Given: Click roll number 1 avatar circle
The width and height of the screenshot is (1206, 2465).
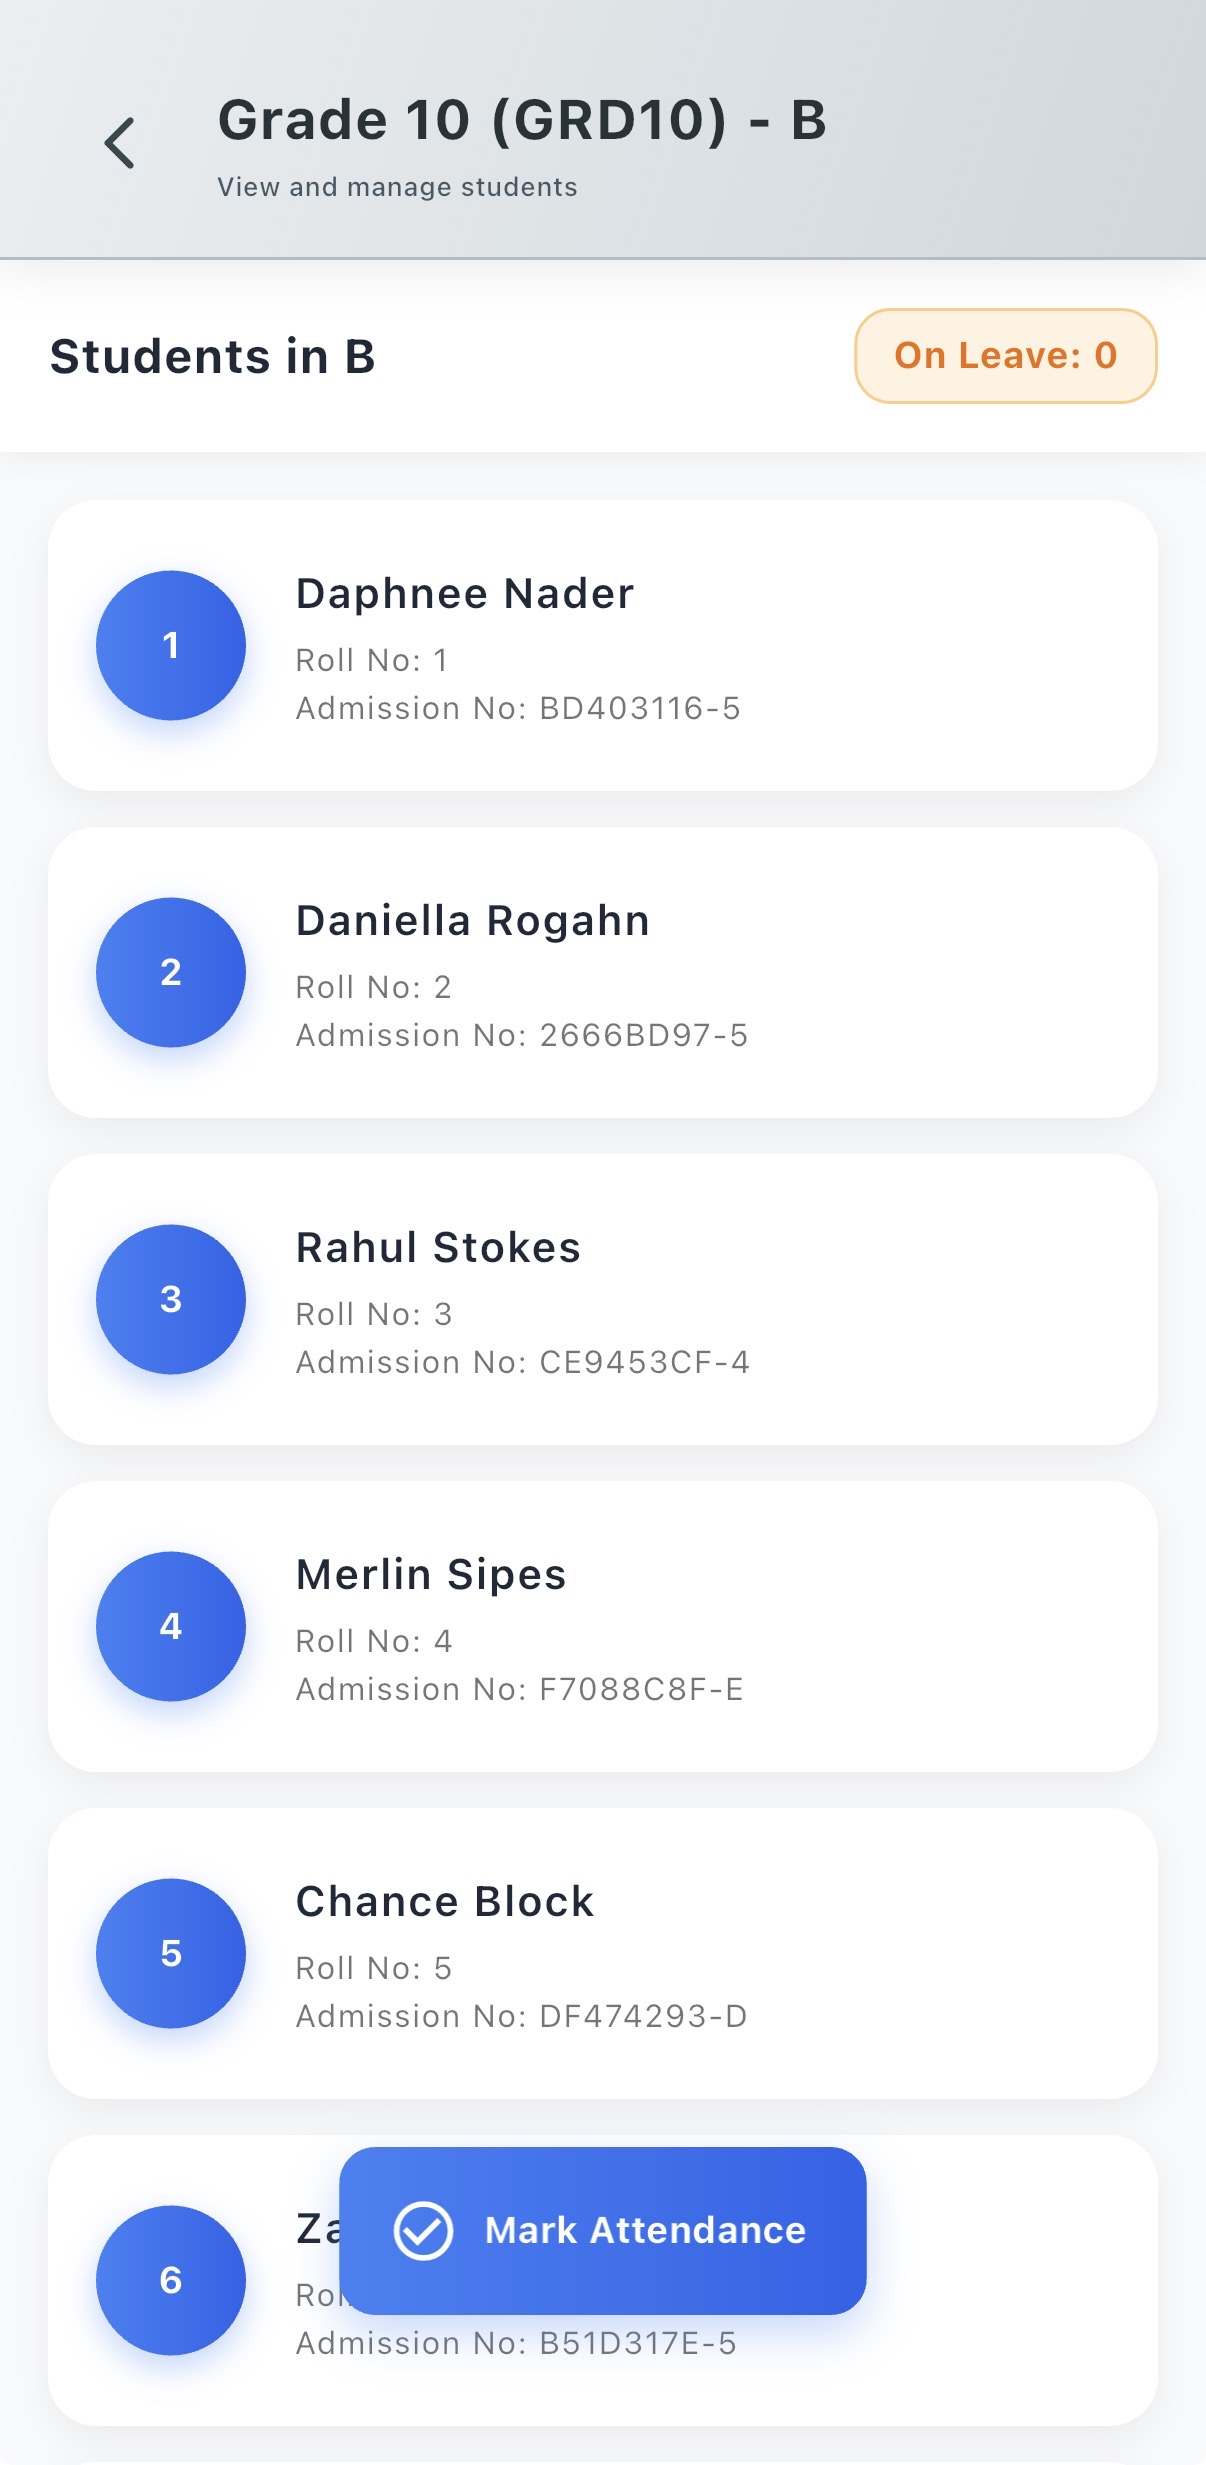Looking at the screenshot, I should pyautogui.click(x=171, y=645).
